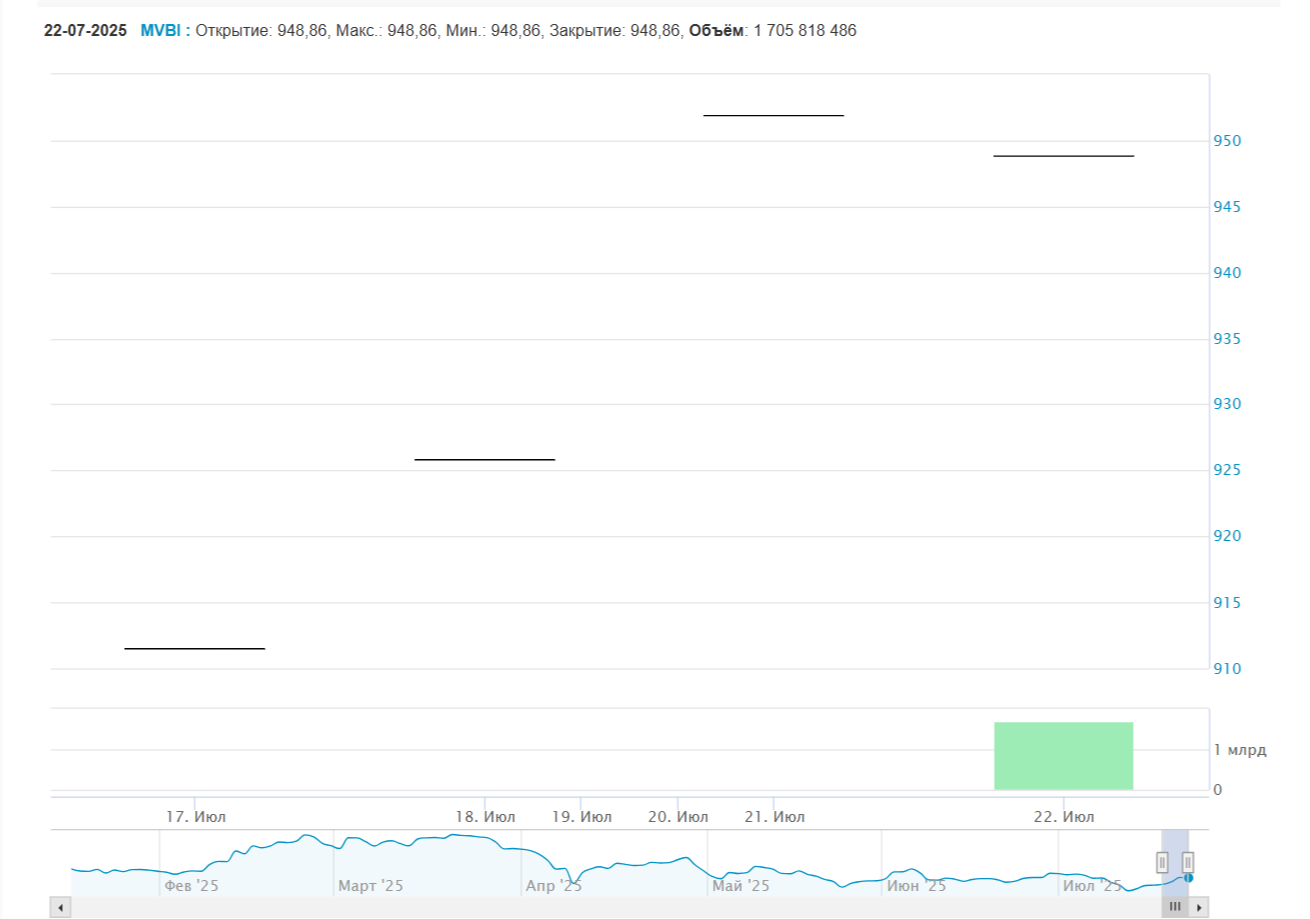Screen dimensions: 1310x919
Task: Click the 950 price axis label
Action: 1228,141
